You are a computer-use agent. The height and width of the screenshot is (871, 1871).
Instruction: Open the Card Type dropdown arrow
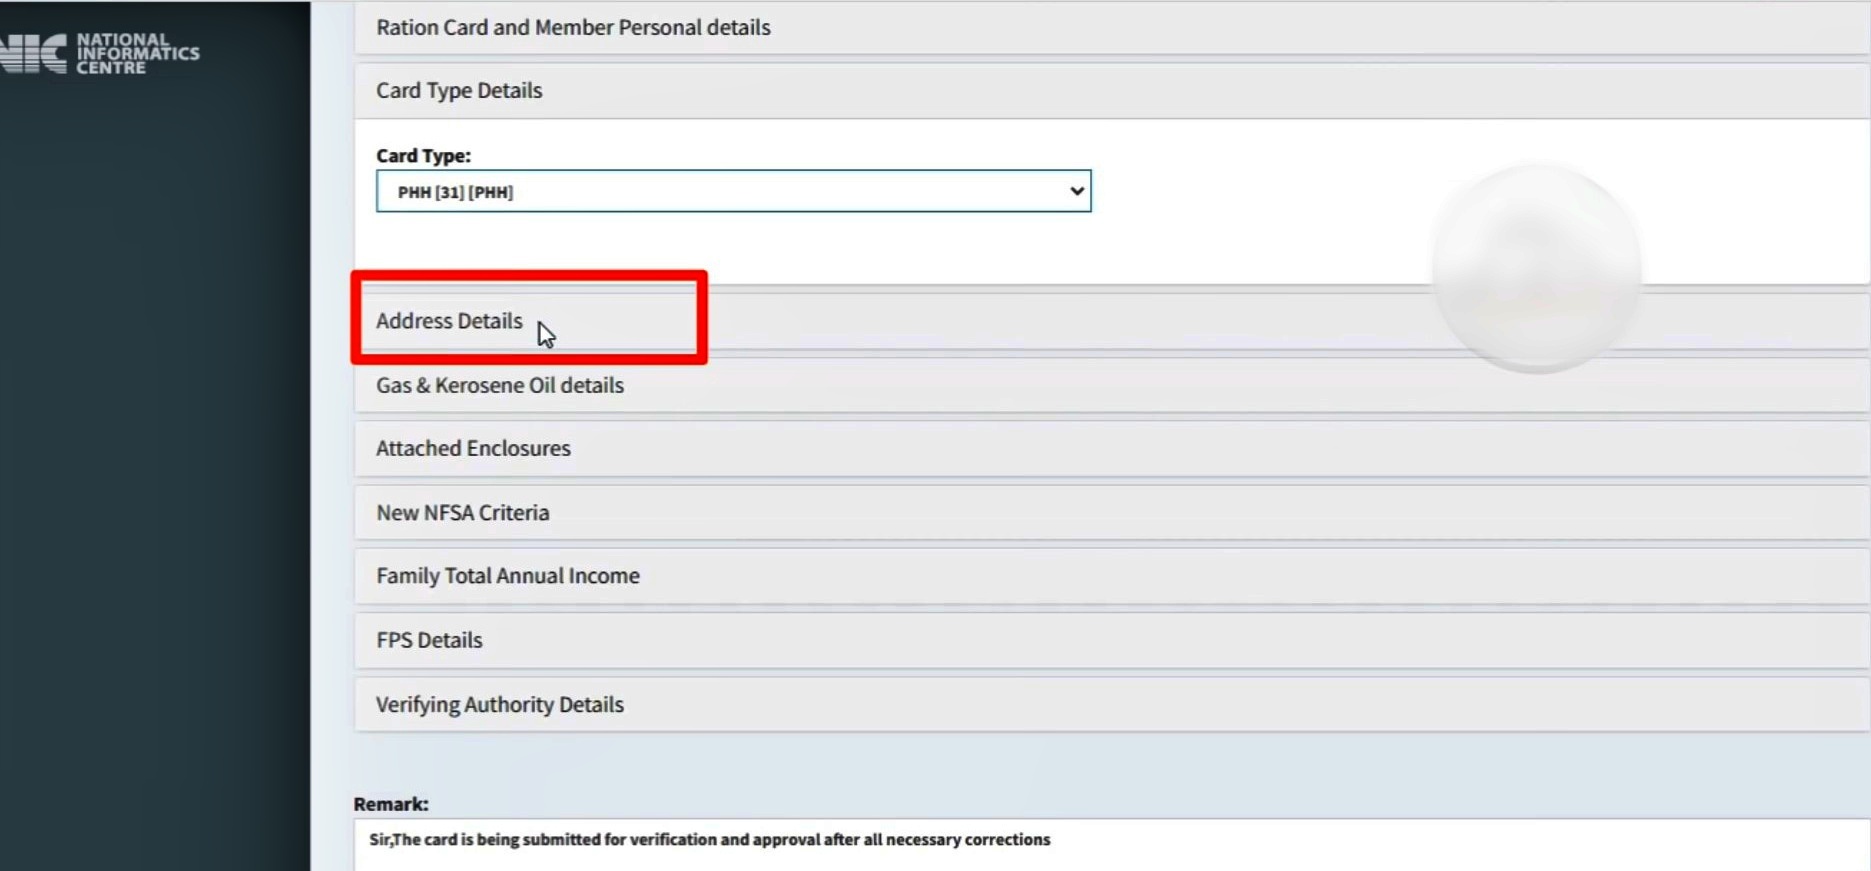(x=1076, y=191)
